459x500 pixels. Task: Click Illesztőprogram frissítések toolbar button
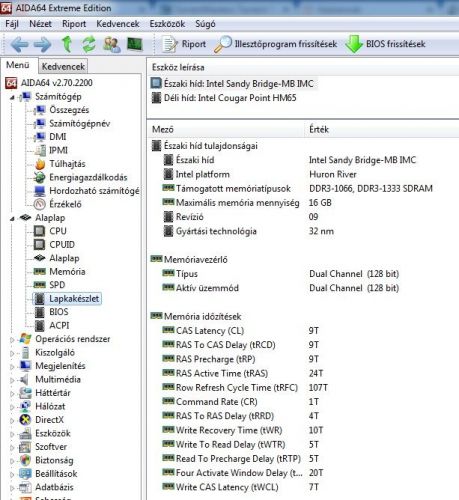point(275,44)
